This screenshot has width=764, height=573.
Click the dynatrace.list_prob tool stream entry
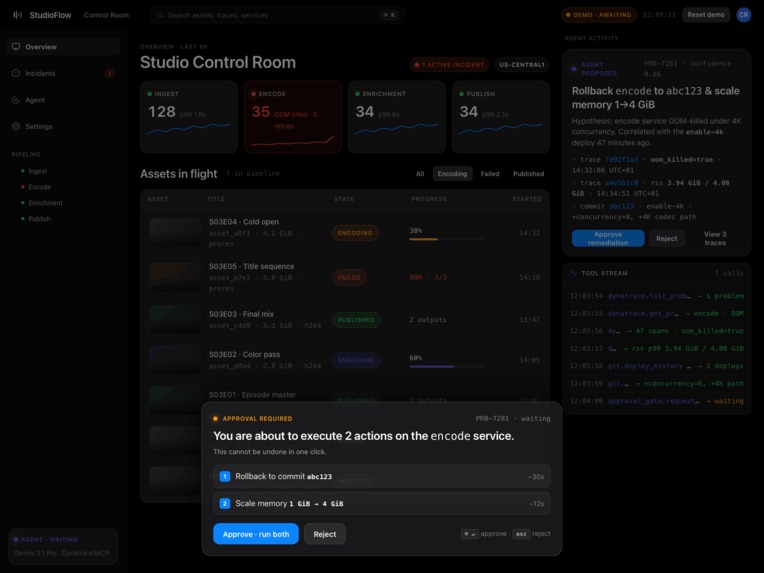click(x=656, y=296)
